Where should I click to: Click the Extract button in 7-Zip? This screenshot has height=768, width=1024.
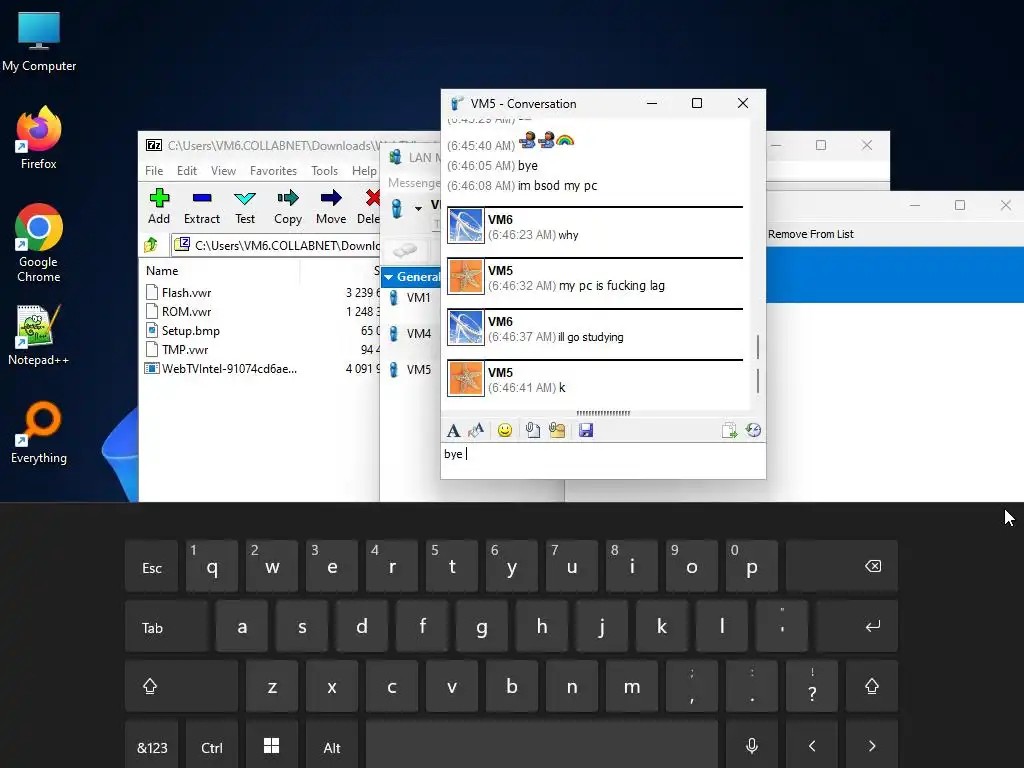pyautogui.click(x=202, y=206)
